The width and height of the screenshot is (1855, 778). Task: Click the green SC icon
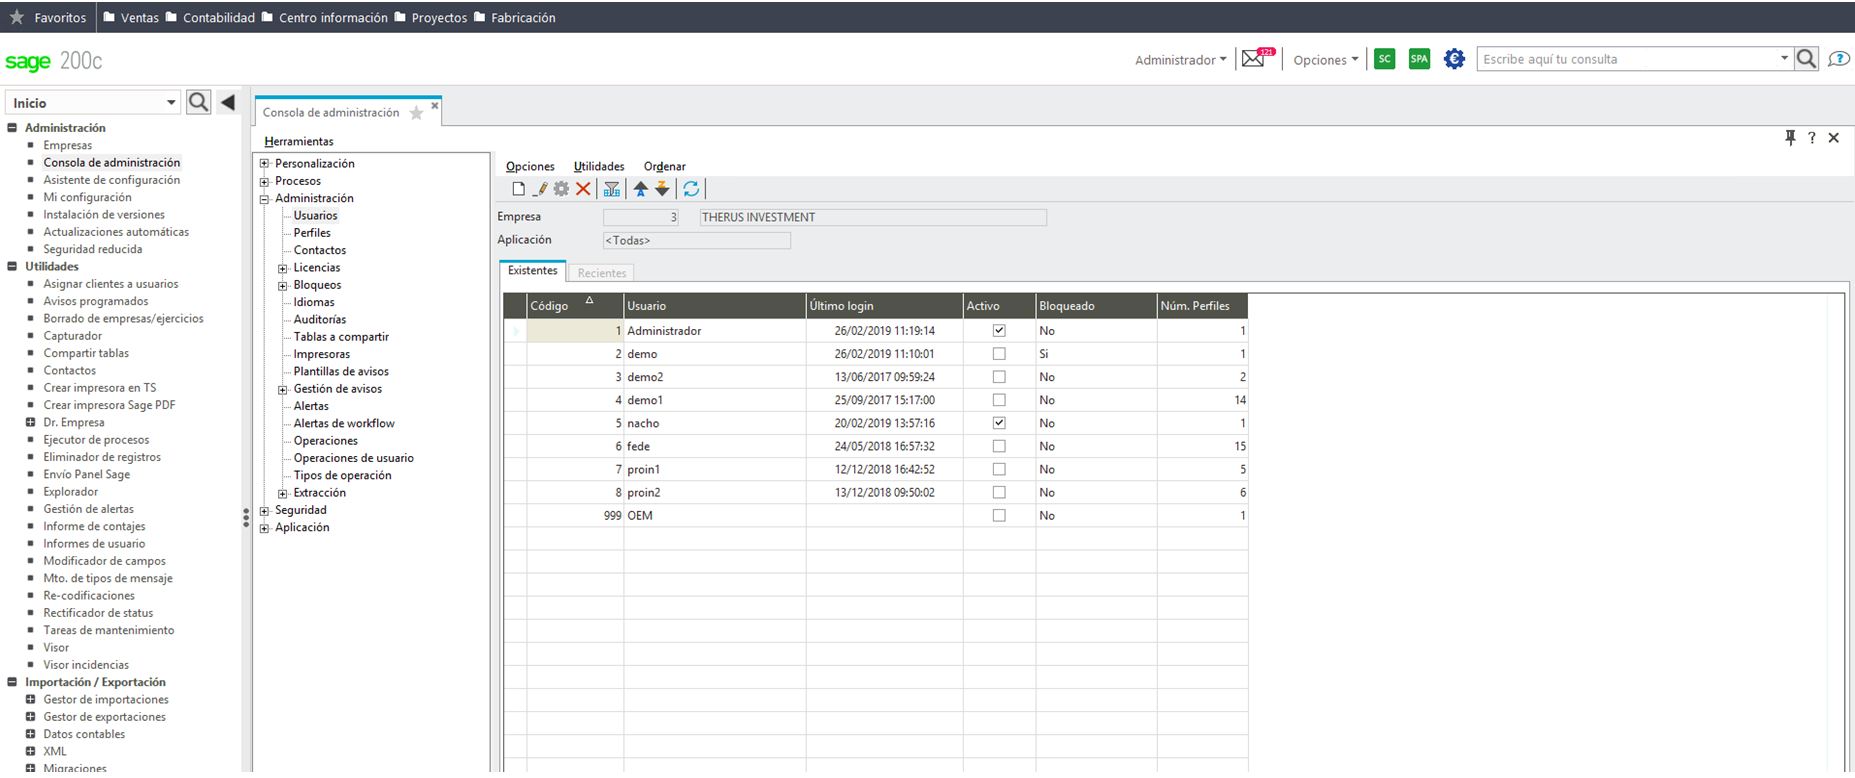pyautogui.click(x=1384, y=59)
